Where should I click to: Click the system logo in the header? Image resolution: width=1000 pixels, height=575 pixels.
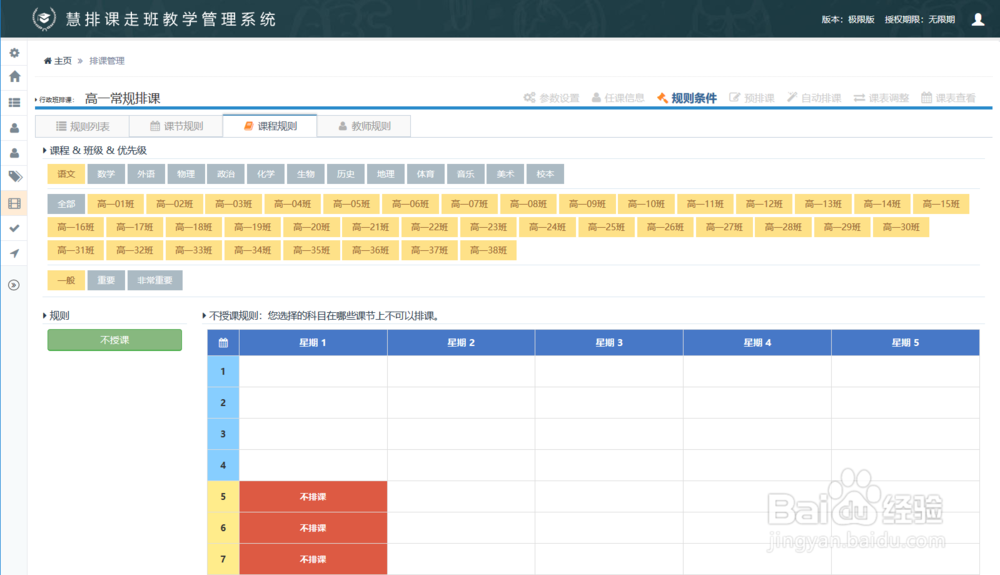click(43, 18)
